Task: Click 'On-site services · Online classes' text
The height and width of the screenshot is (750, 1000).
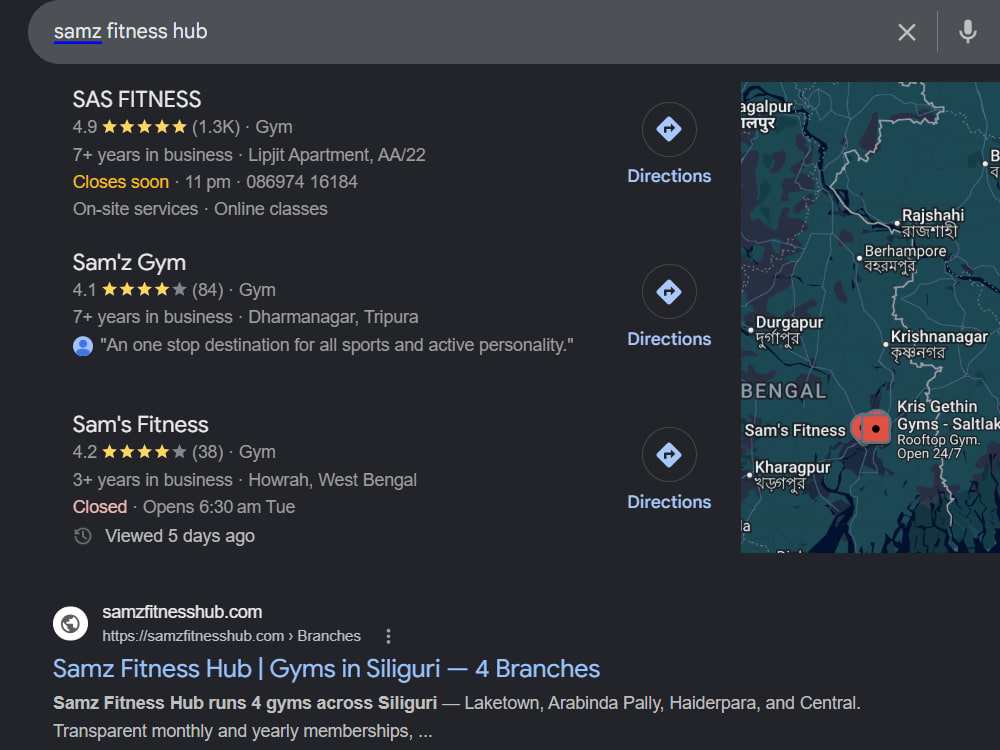Action: pos(200,209)
